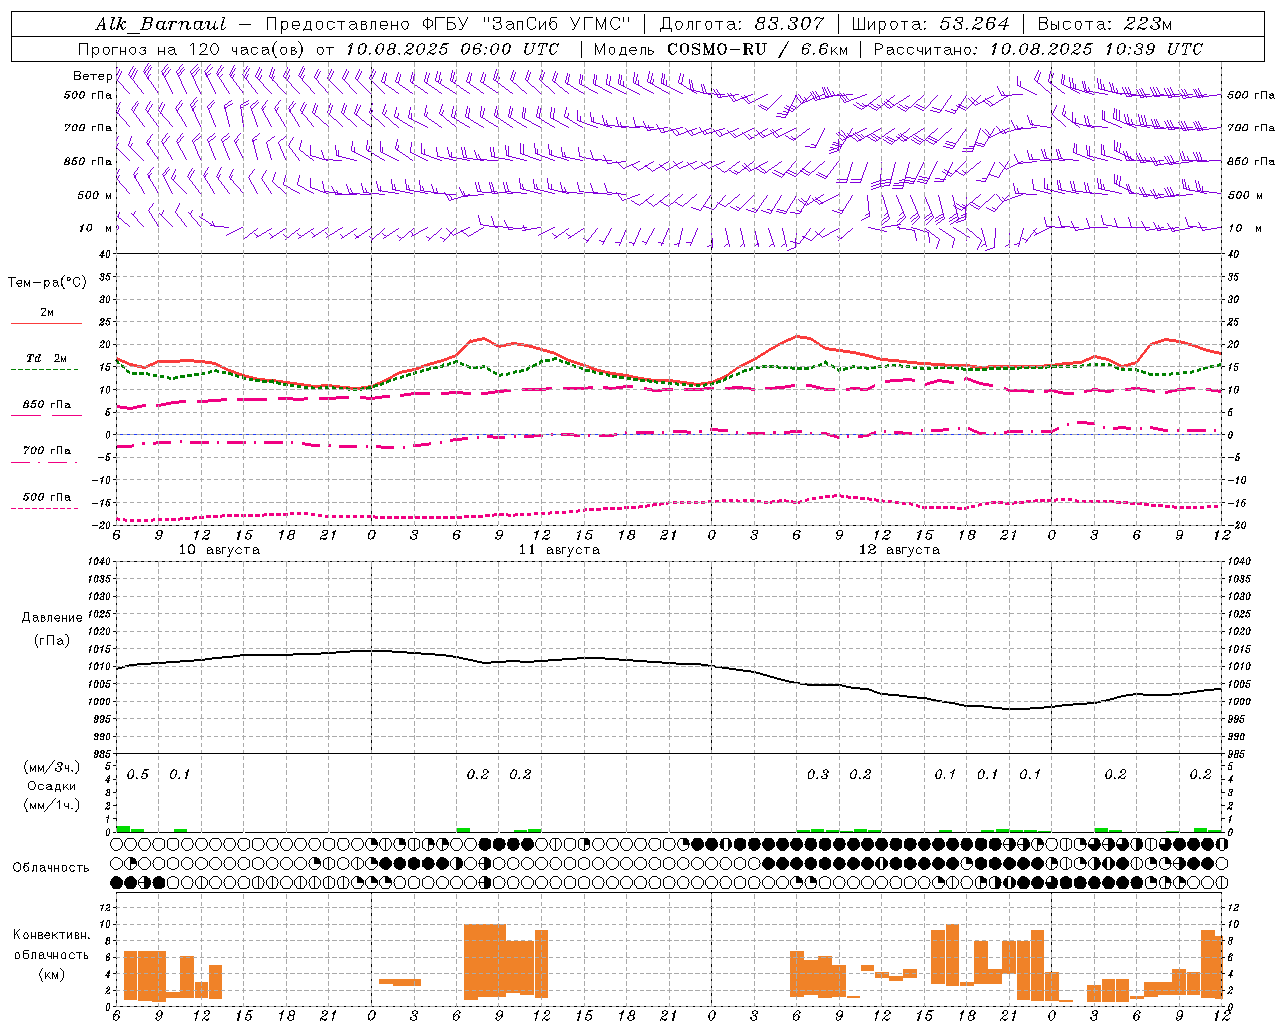Image resolution: width=1280 pixels, height=1024 pixels.
Task: Click the 10 августа date label
Action: point(219,550)
